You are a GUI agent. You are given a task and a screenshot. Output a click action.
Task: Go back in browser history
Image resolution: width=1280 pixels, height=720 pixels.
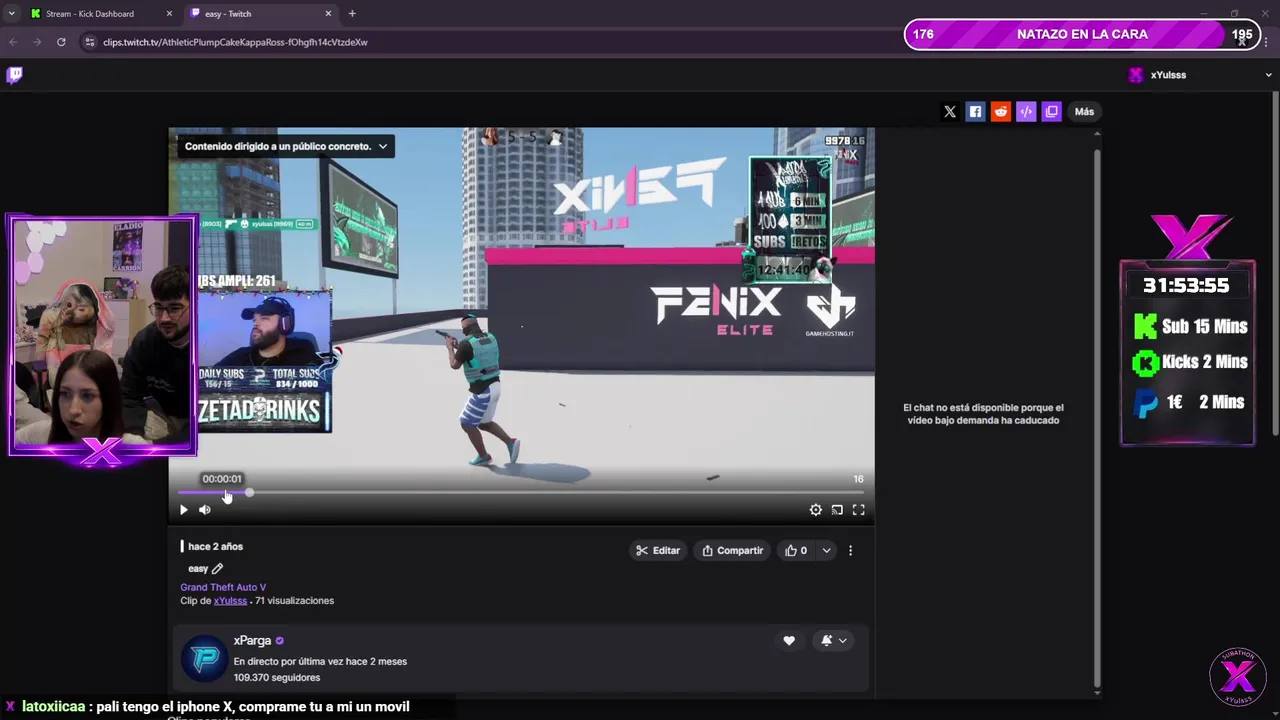(13, 42)
